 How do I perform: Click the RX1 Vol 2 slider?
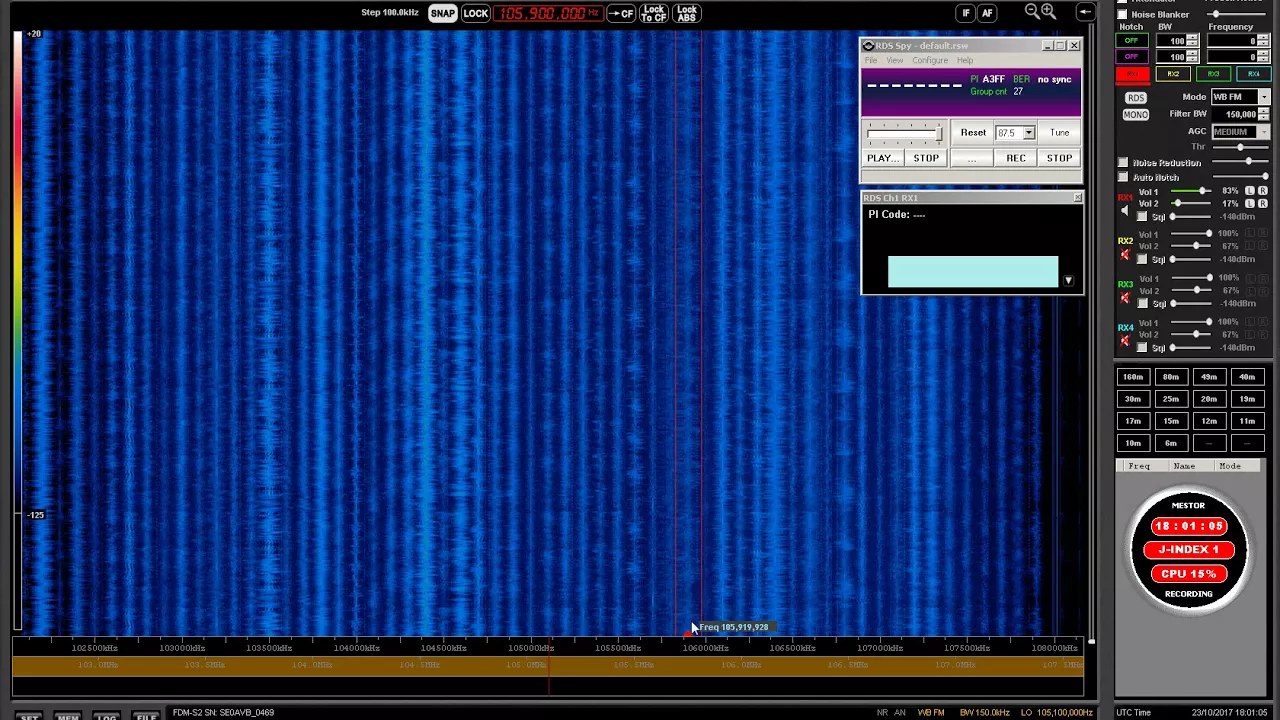pyautogui.click(x=1192, y=203)
